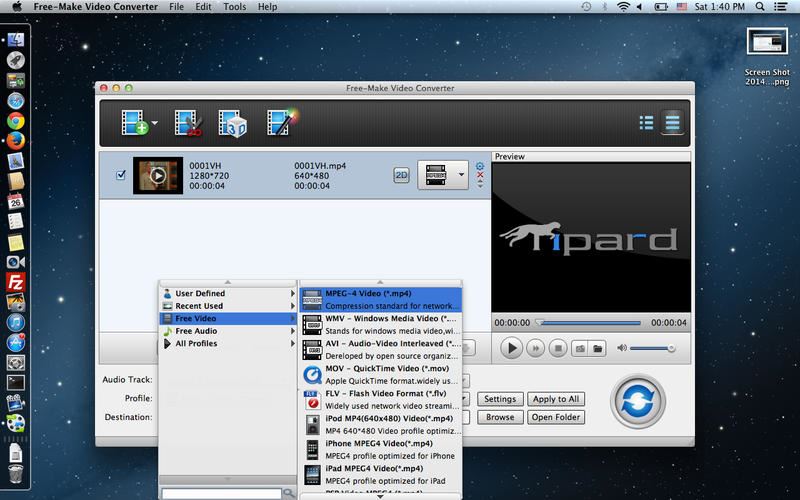
Task: Start conversion with the round Convert button
Action: point(638,401)
